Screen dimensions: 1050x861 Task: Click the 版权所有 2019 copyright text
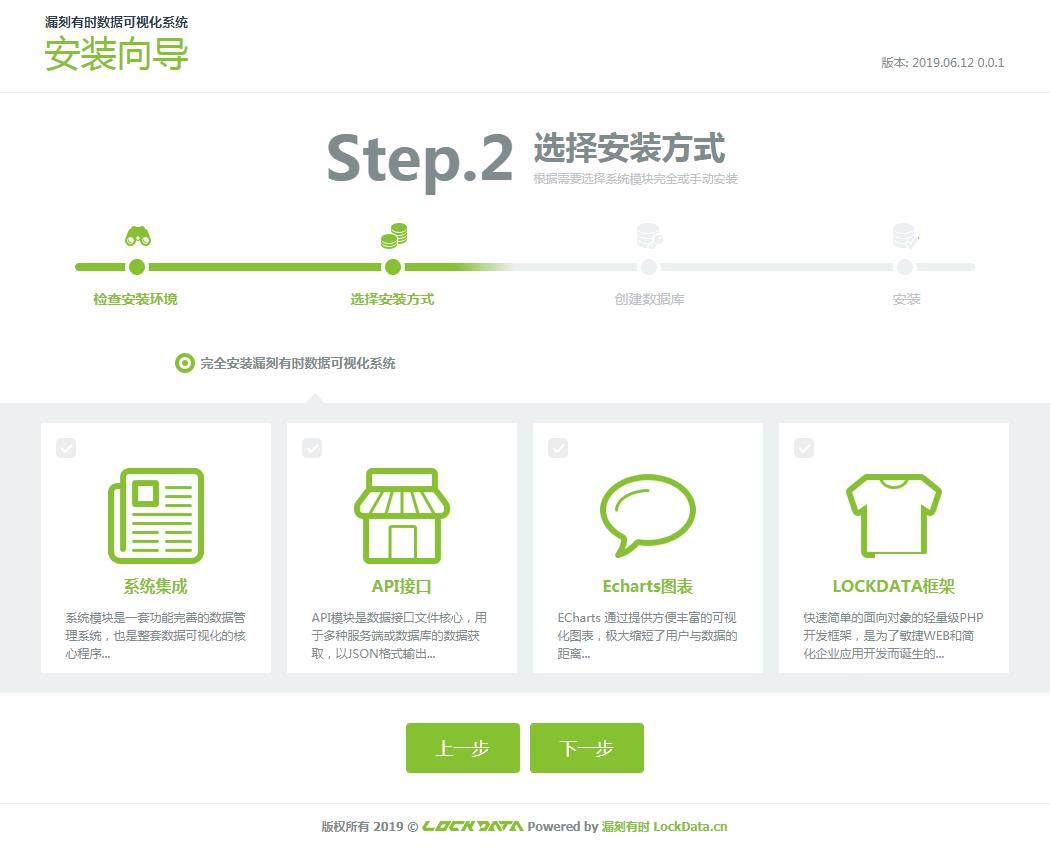tap(370, 826)
